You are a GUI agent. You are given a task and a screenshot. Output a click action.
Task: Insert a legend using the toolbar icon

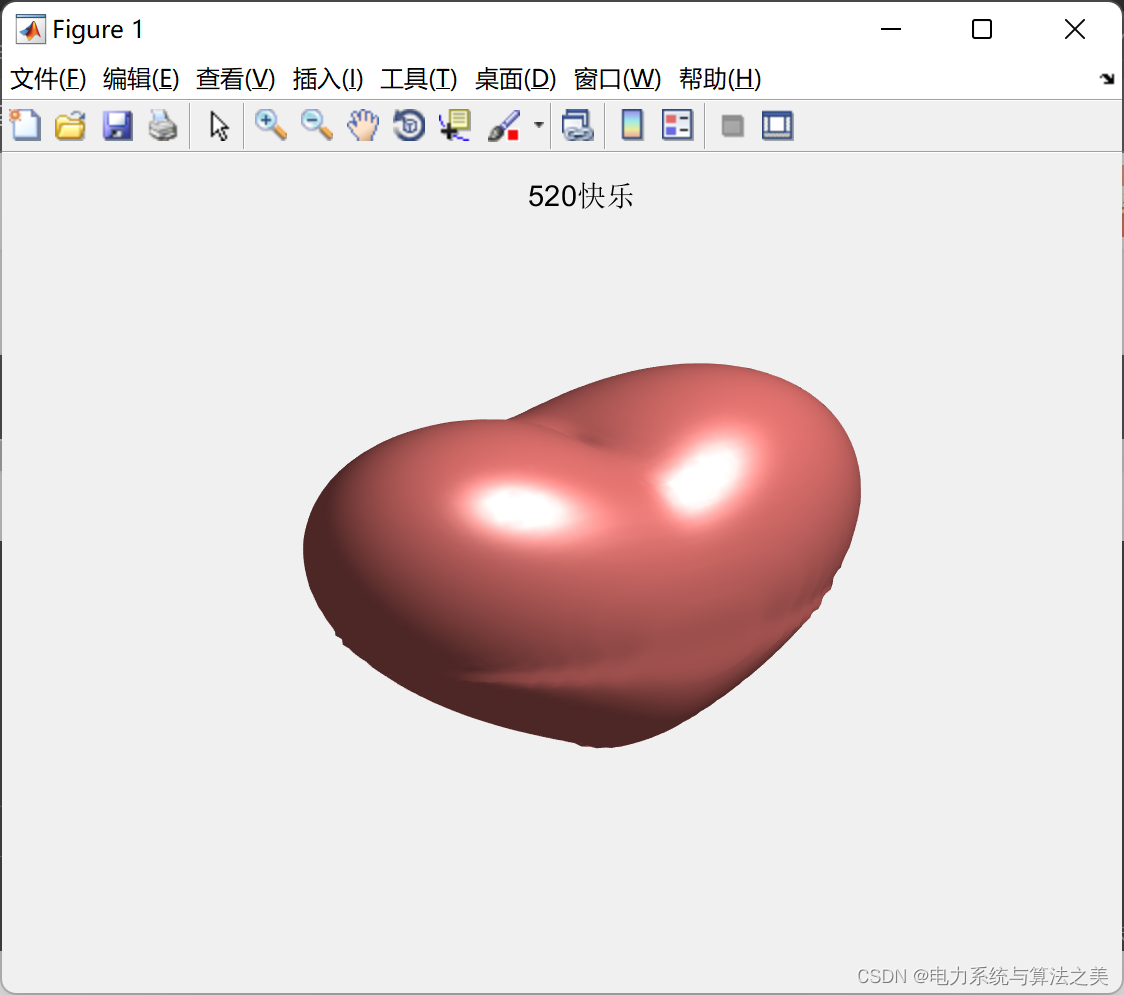pos(677,125)
